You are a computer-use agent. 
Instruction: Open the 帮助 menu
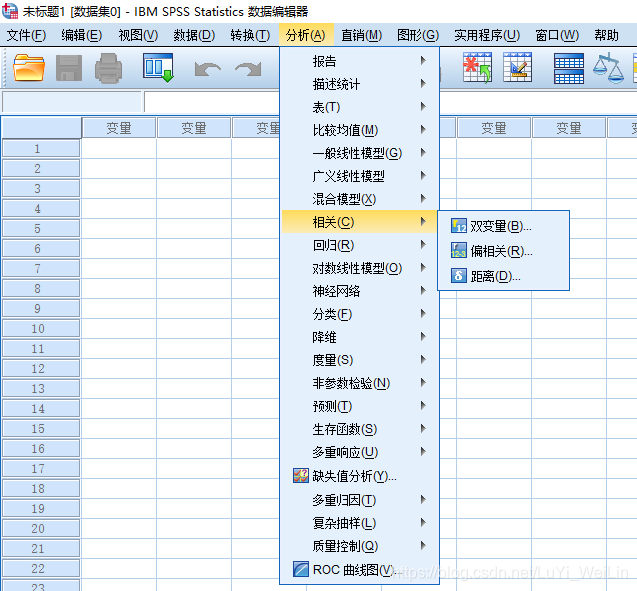pos(606,35)
